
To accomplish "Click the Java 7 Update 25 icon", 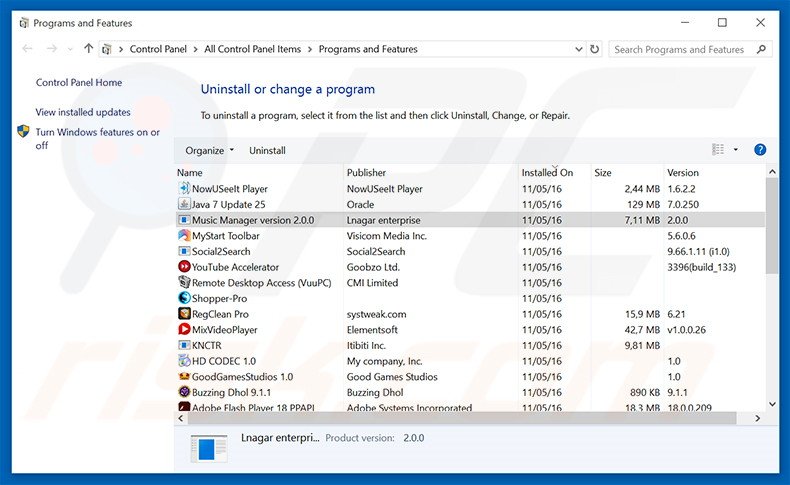I will [x=184, y=204].
